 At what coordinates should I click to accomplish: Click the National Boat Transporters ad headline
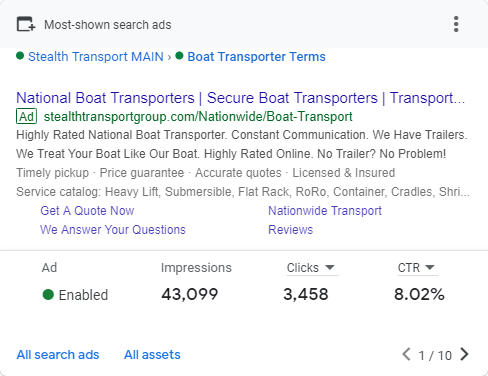tap(241, 98)
